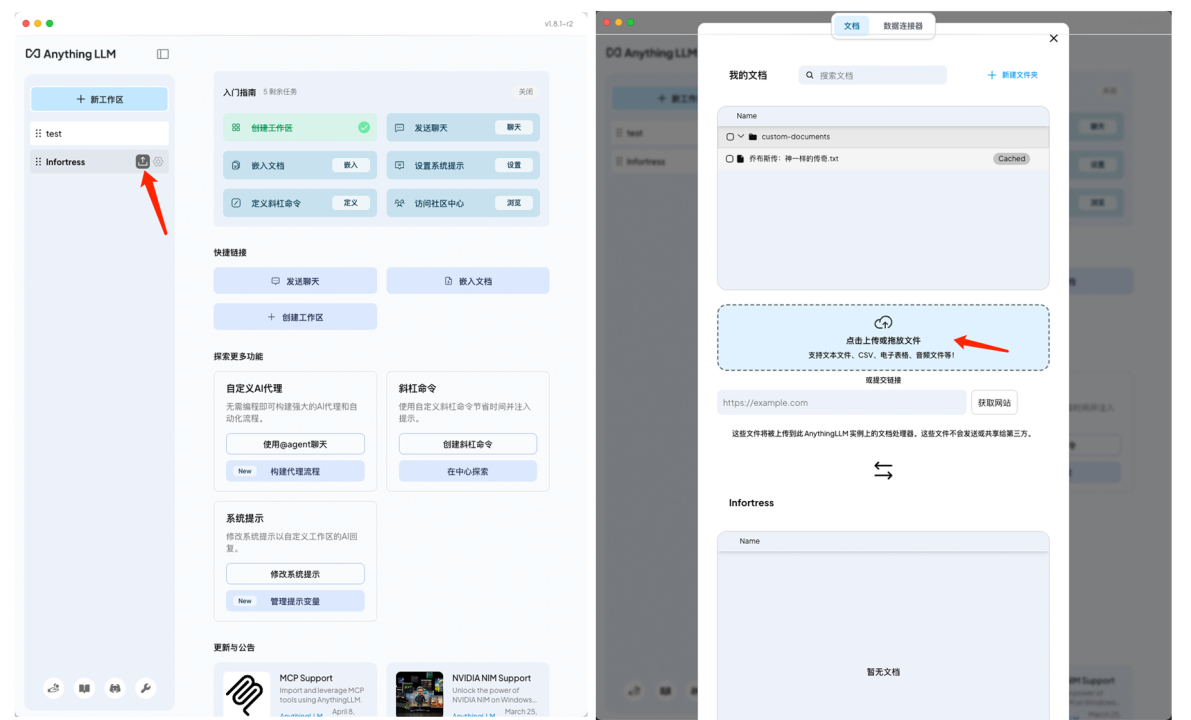This screenshot has height=720, width=1191.
Task: Open the wrench settings icon in the sidebar footer
Action: [145, 688]
